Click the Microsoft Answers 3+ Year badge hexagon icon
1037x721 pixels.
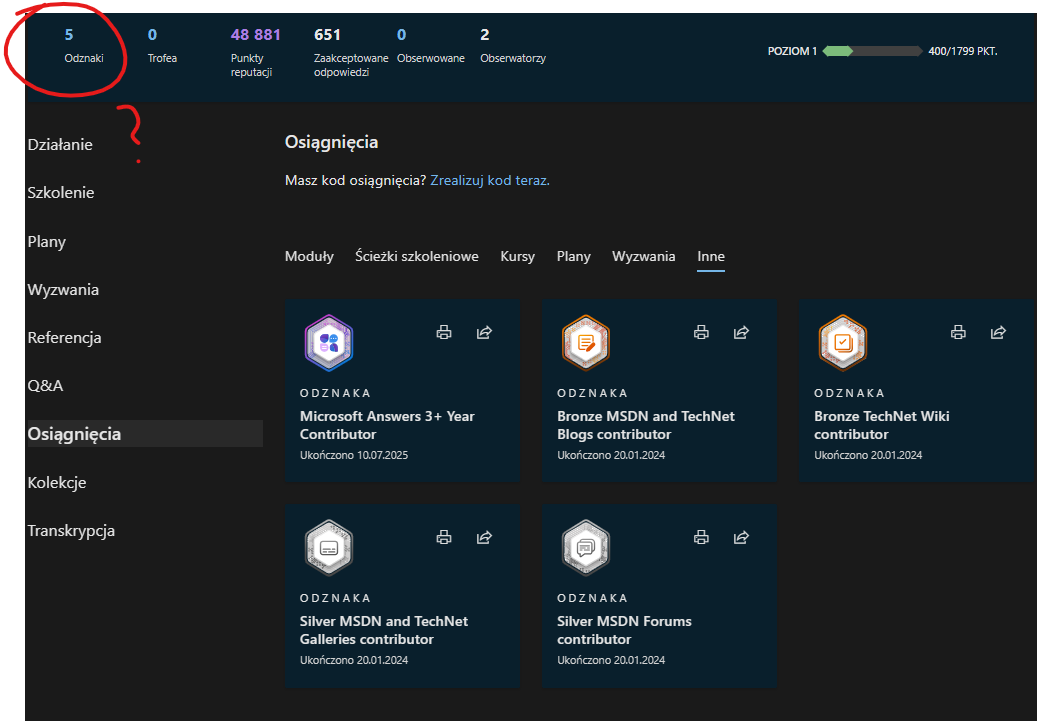329,343
